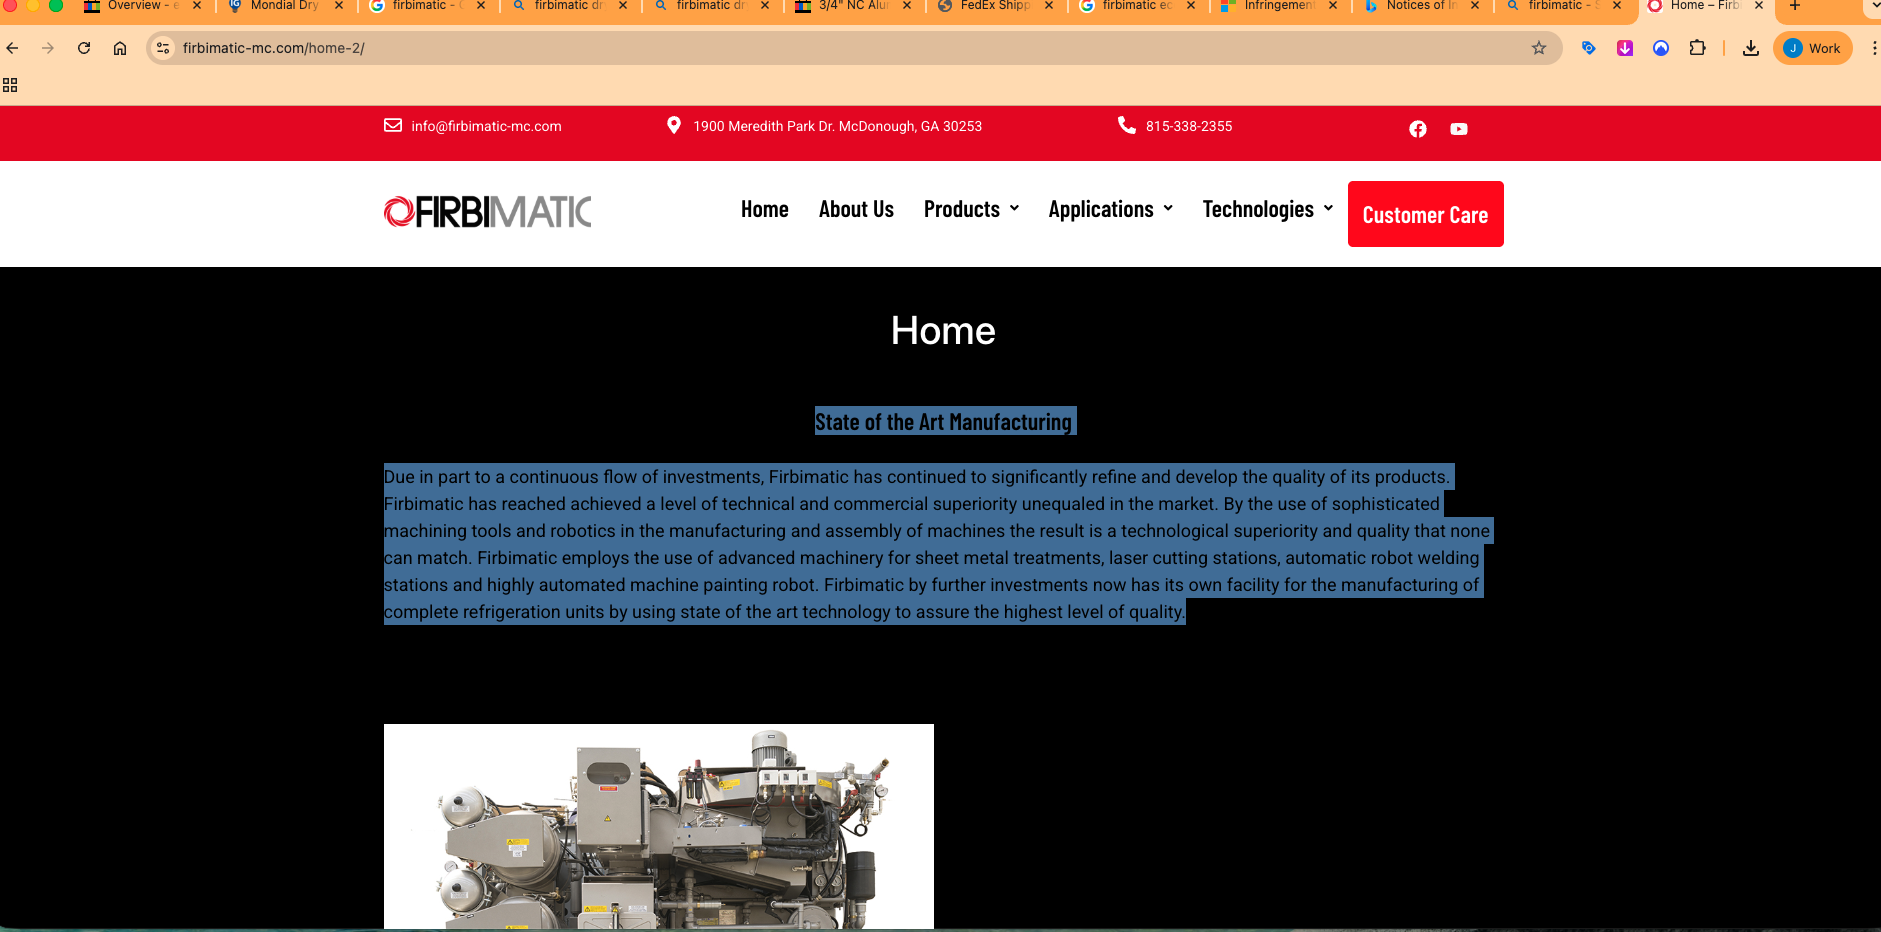Click 1900 Meredith Park Dr. address
Image resolution: width=1881 pixels, height=932 pixels.
coord(837,126)
